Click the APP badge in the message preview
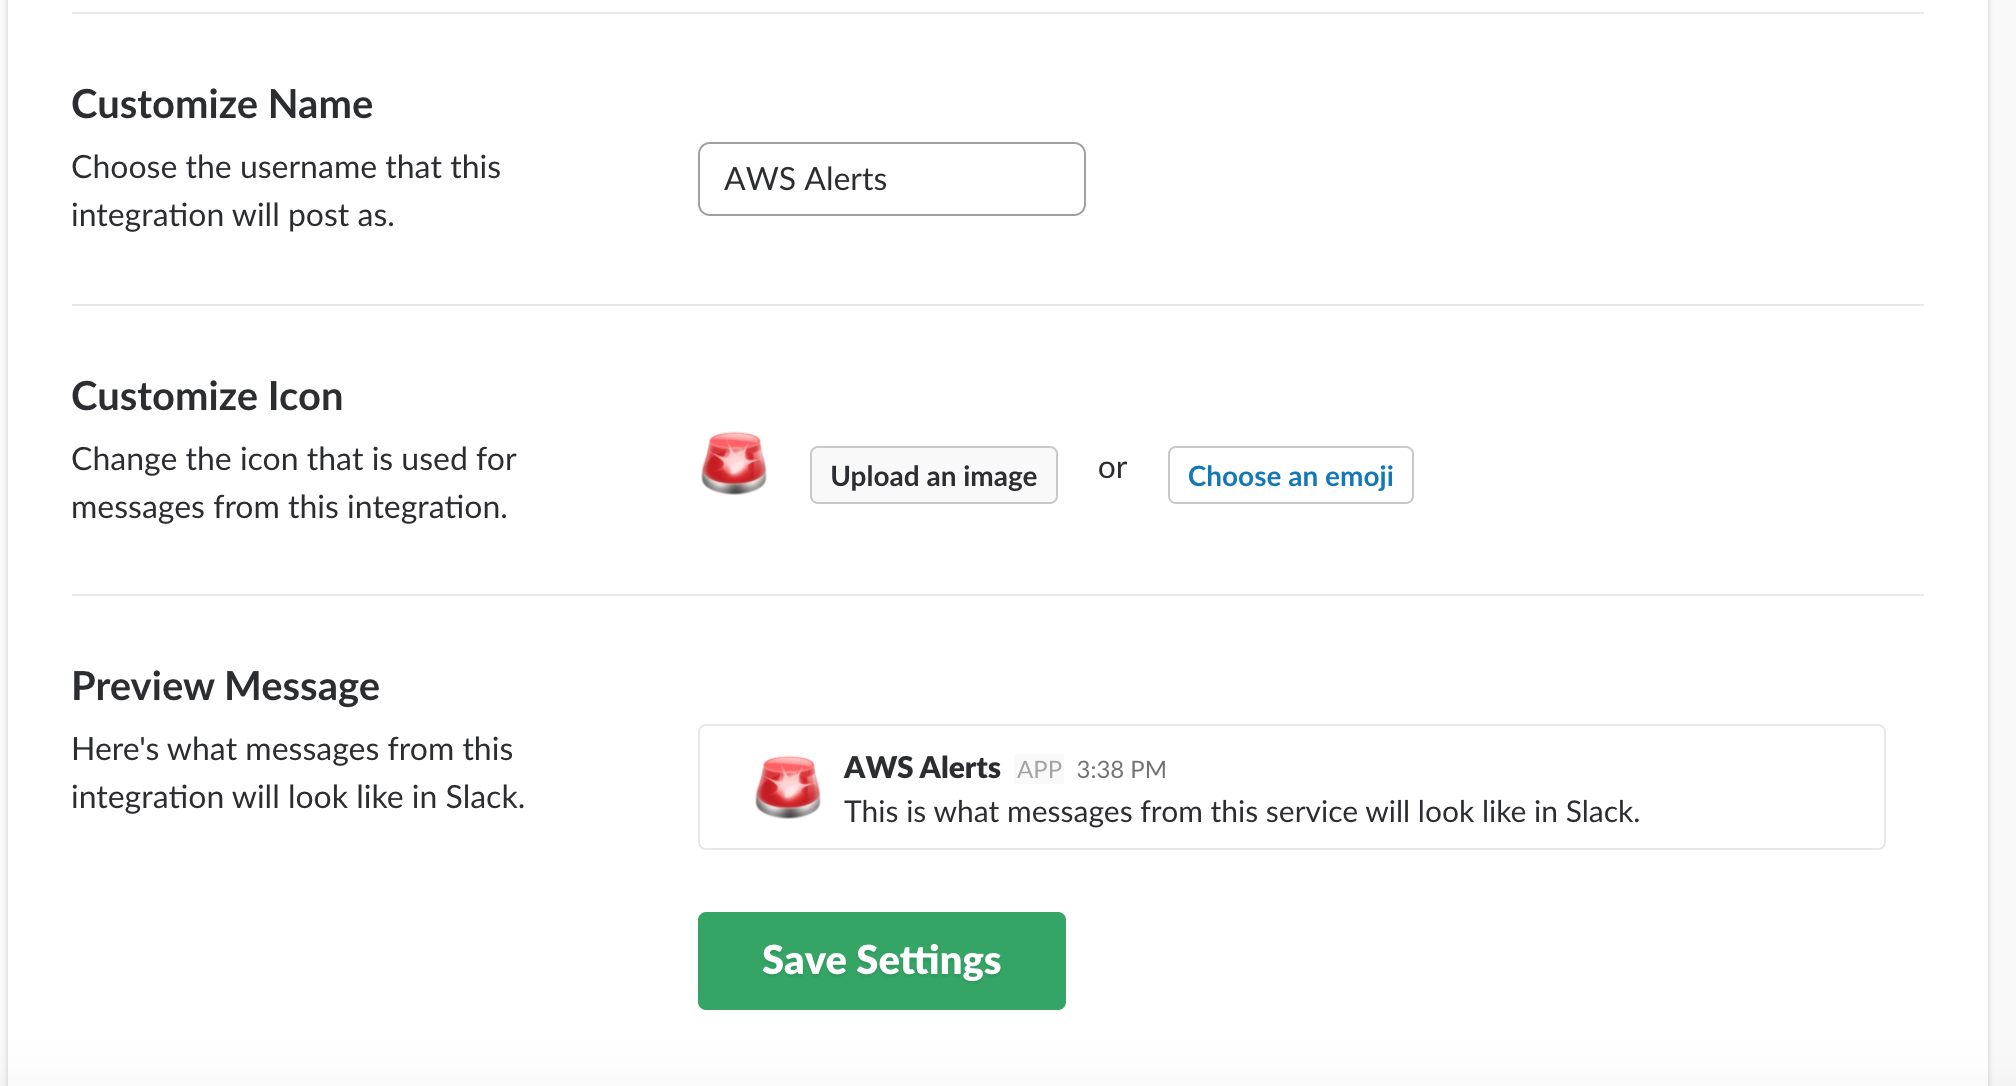2016x1086 pixels. click(1038, 769)
